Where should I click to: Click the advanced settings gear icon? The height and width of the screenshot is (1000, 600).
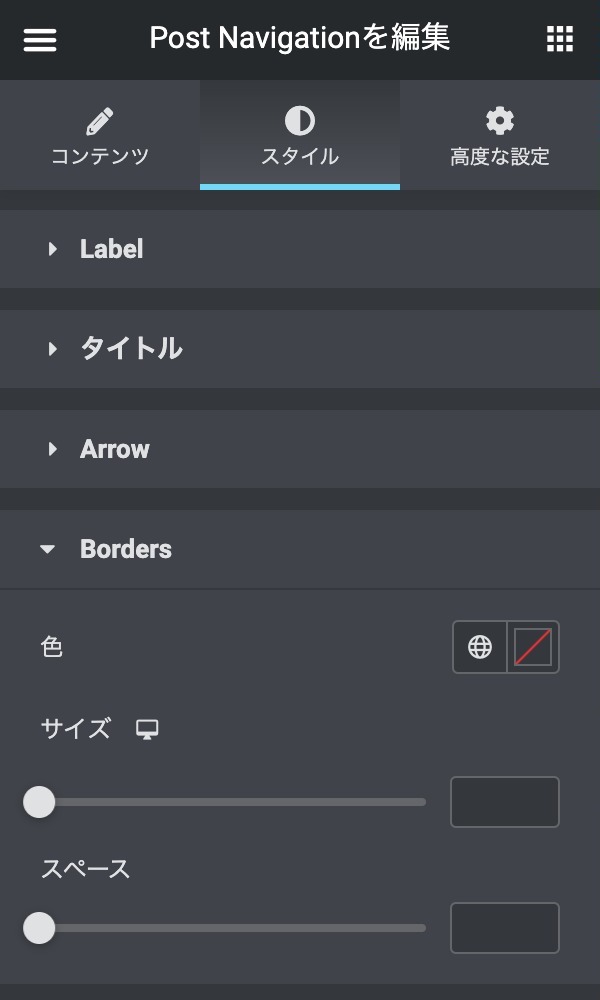tap(500, 122)
